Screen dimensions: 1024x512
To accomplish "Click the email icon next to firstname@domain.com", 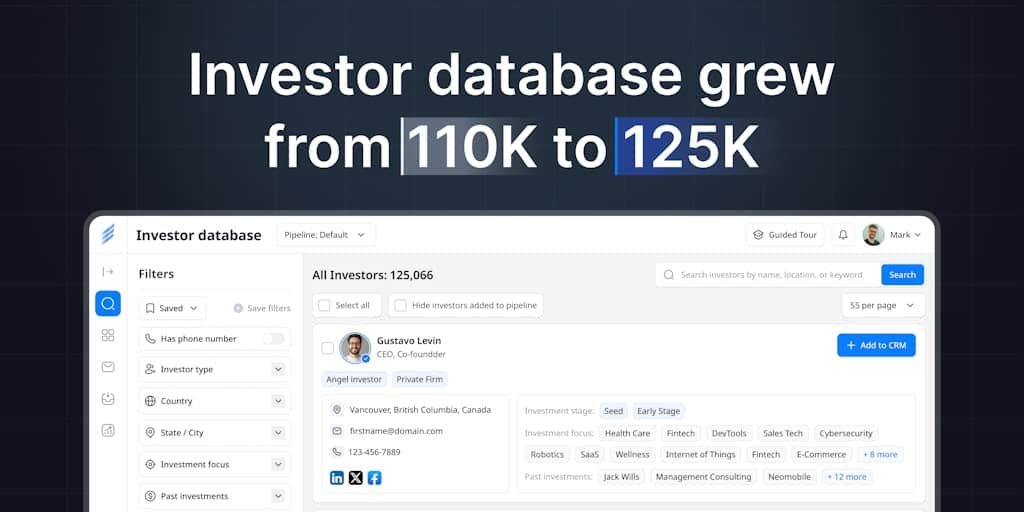I will pyautogui.click(x=337, y=431).
